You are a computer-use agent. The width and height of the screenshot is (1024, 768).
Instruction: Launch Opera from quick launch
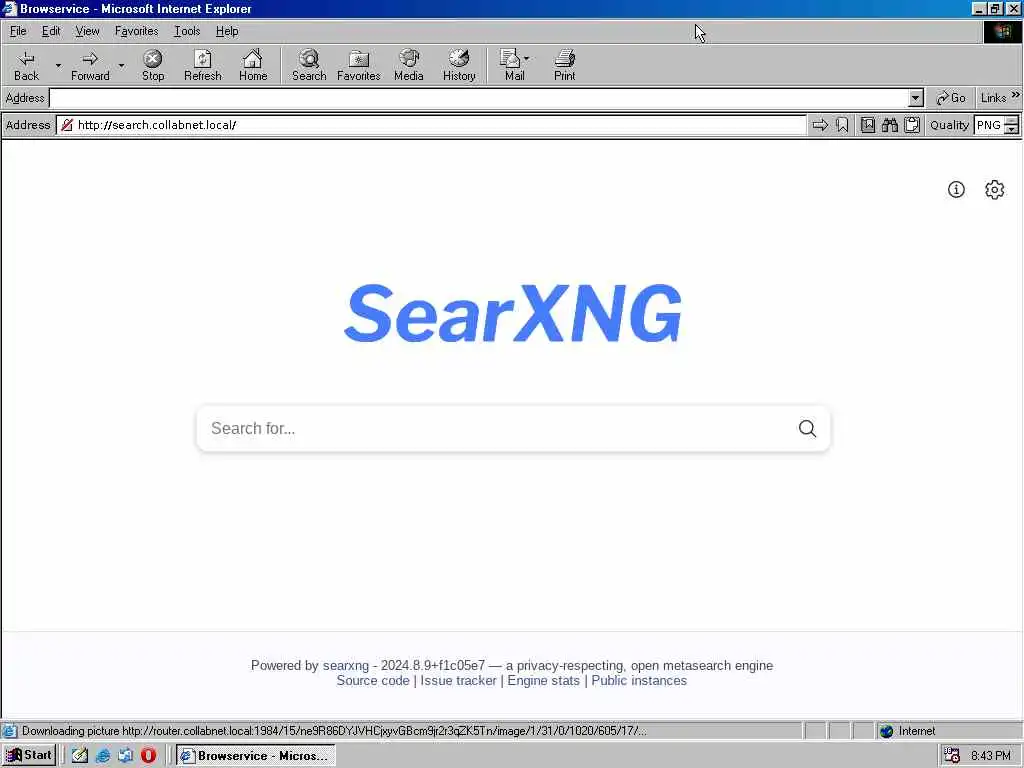tap(148, 756)
